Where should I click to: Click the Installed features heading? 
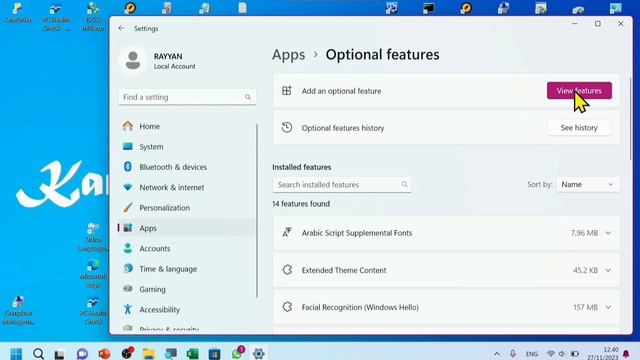[301, 167]
